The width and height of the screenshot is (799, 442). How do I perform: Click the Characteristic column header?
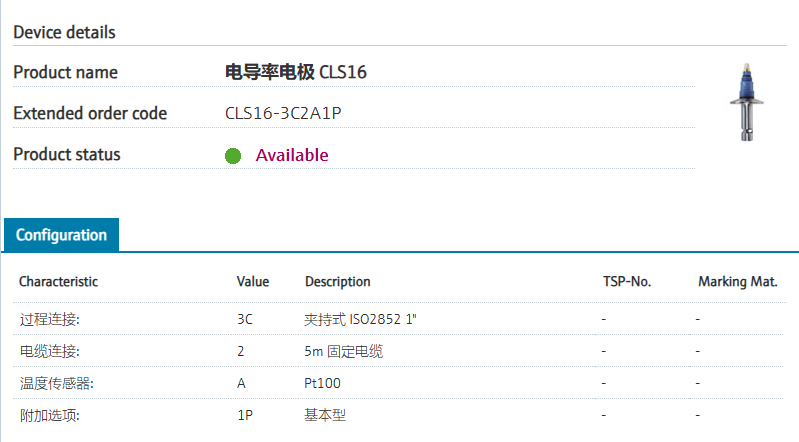pos(58,282)
